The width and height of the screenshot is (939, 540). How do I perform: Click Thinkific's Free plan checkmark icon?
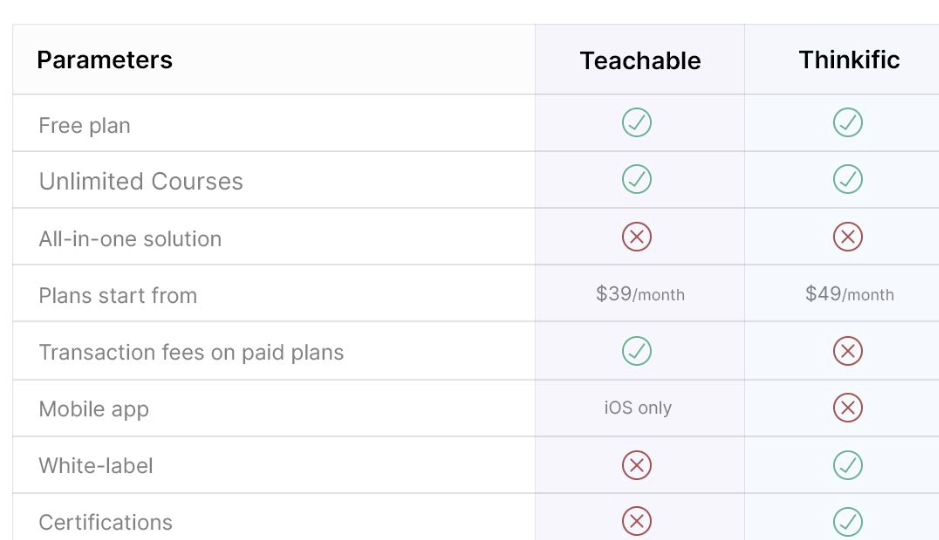coord(848,123)
